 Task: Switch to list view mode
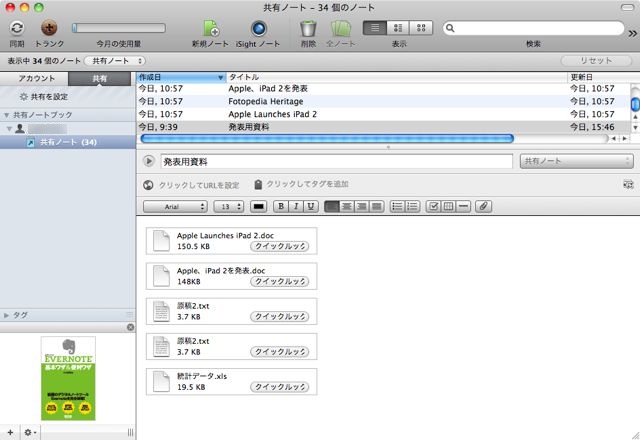point(375,28)
